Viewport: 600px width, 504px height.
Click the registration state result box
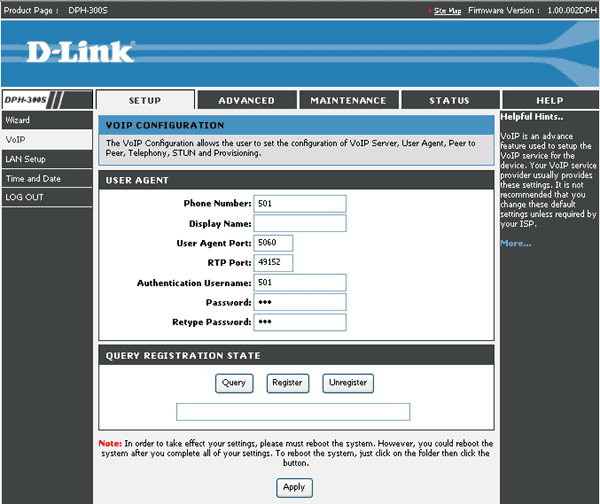click(293, 412)
